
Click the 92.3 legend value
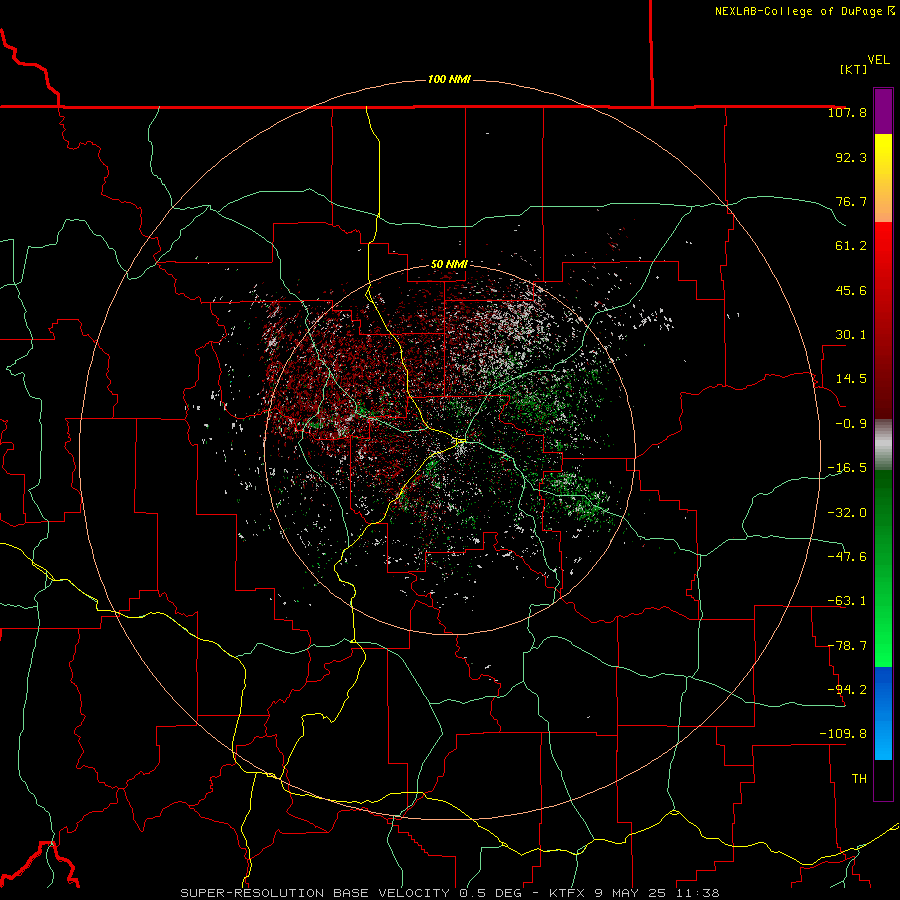pyautogui.click(x=851, y=157)
